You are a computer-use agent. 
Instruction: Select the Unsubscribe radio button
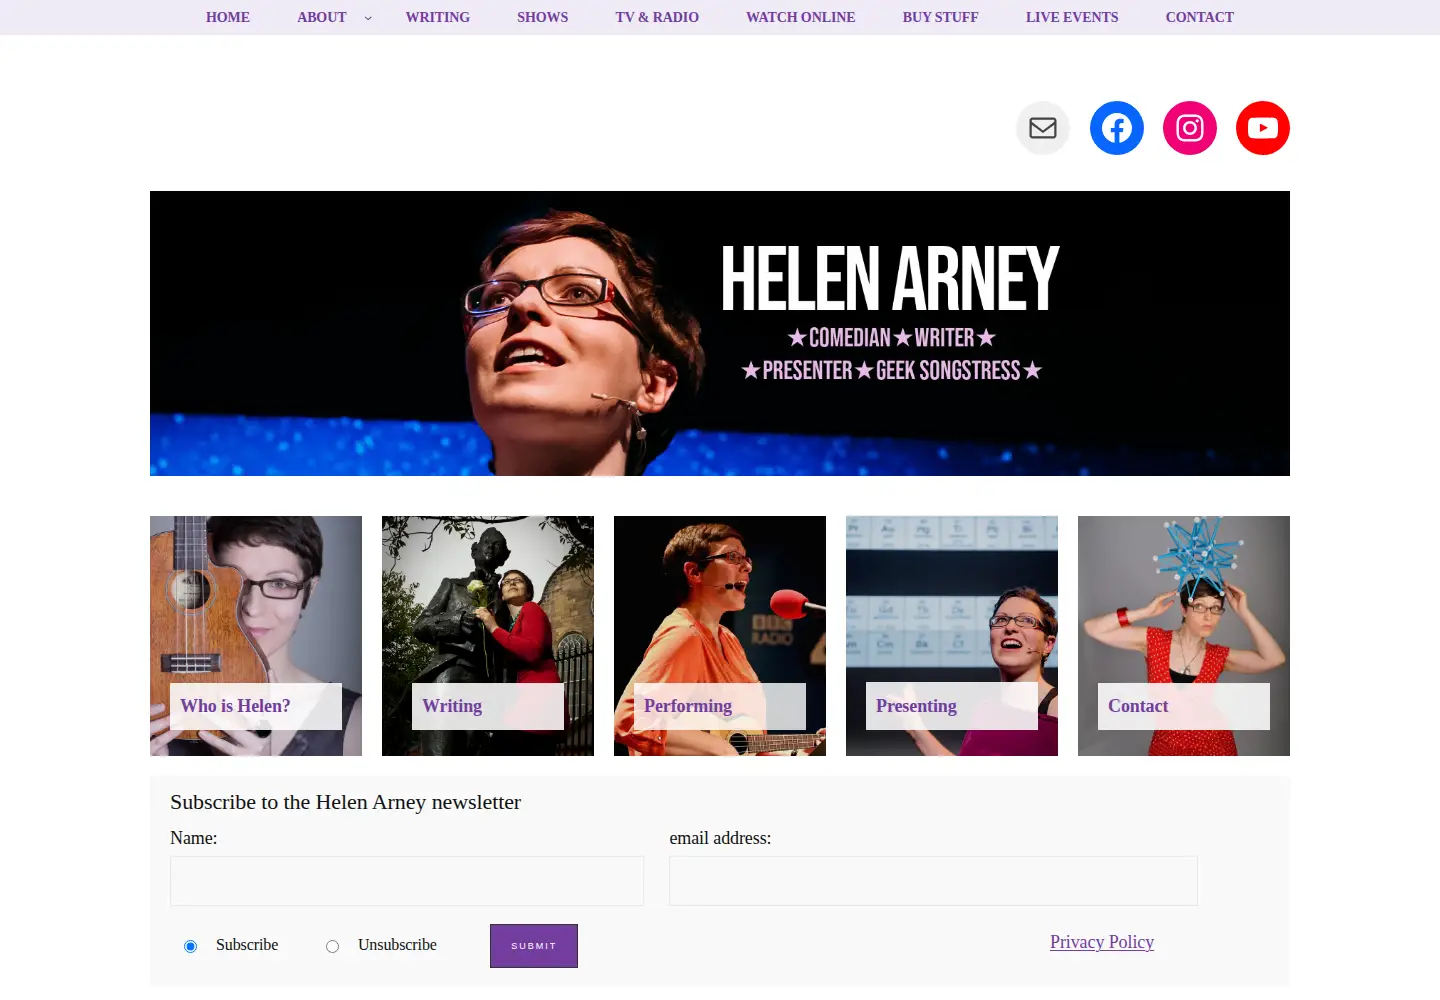332,946
